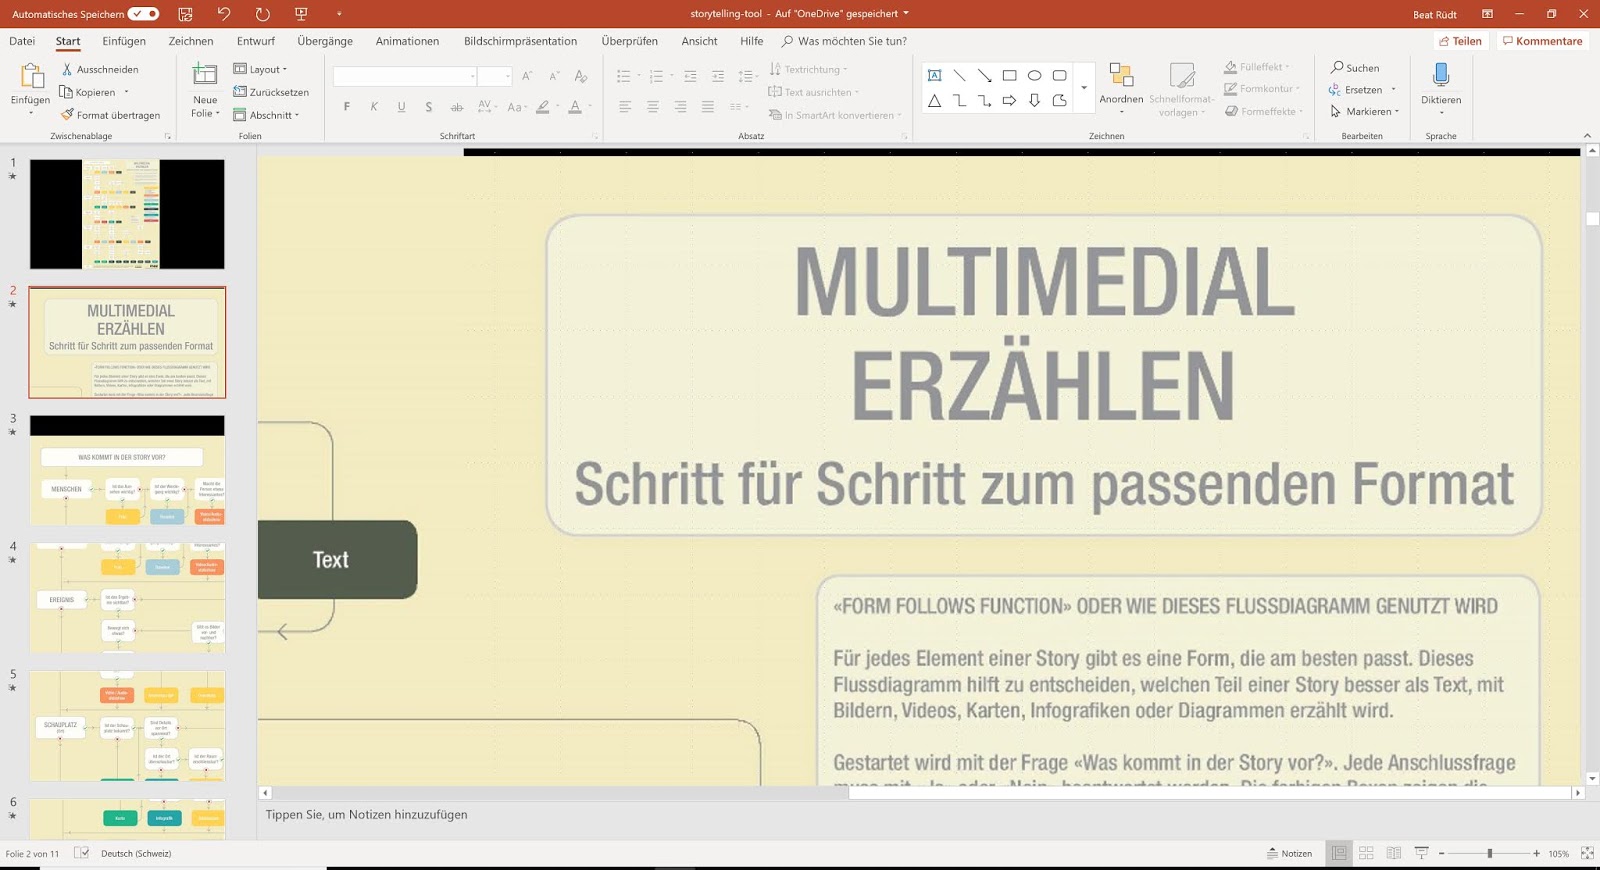Select the rectangle shape
The height and width of the screenshot is (870, 1600).
(x=1009, y=75)
